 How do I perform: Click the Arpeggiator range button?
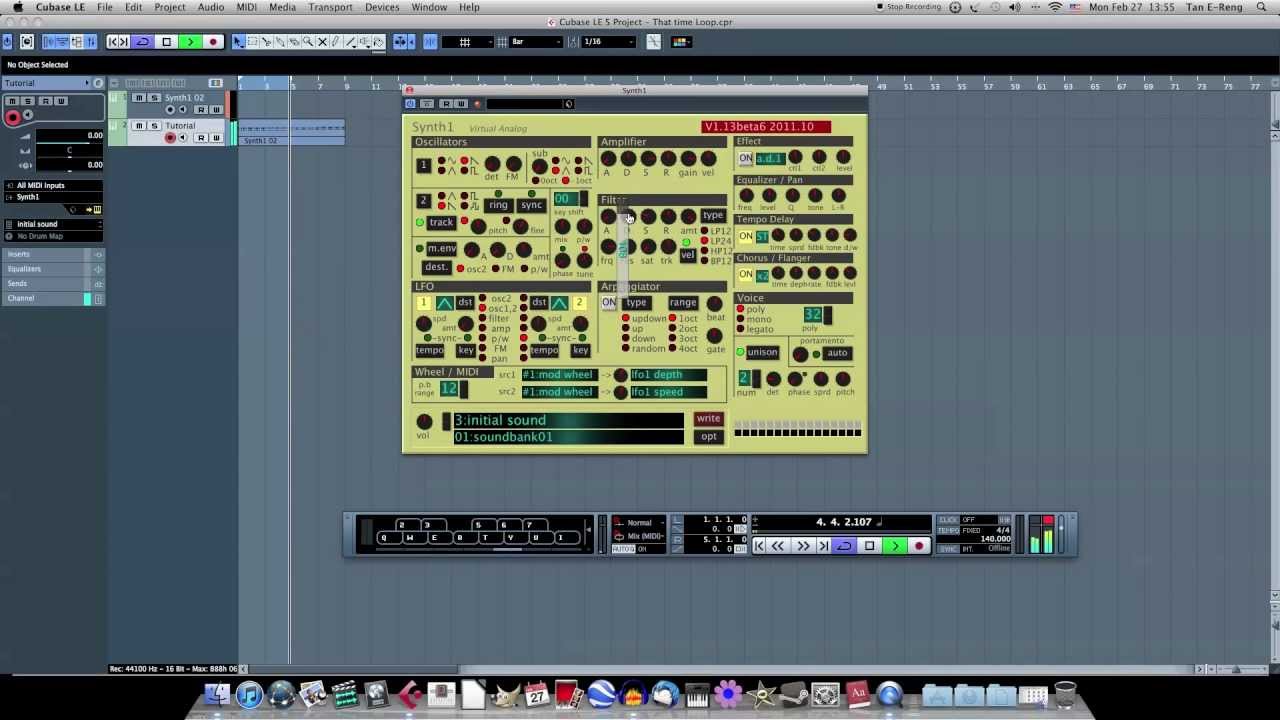click(683, 303)
